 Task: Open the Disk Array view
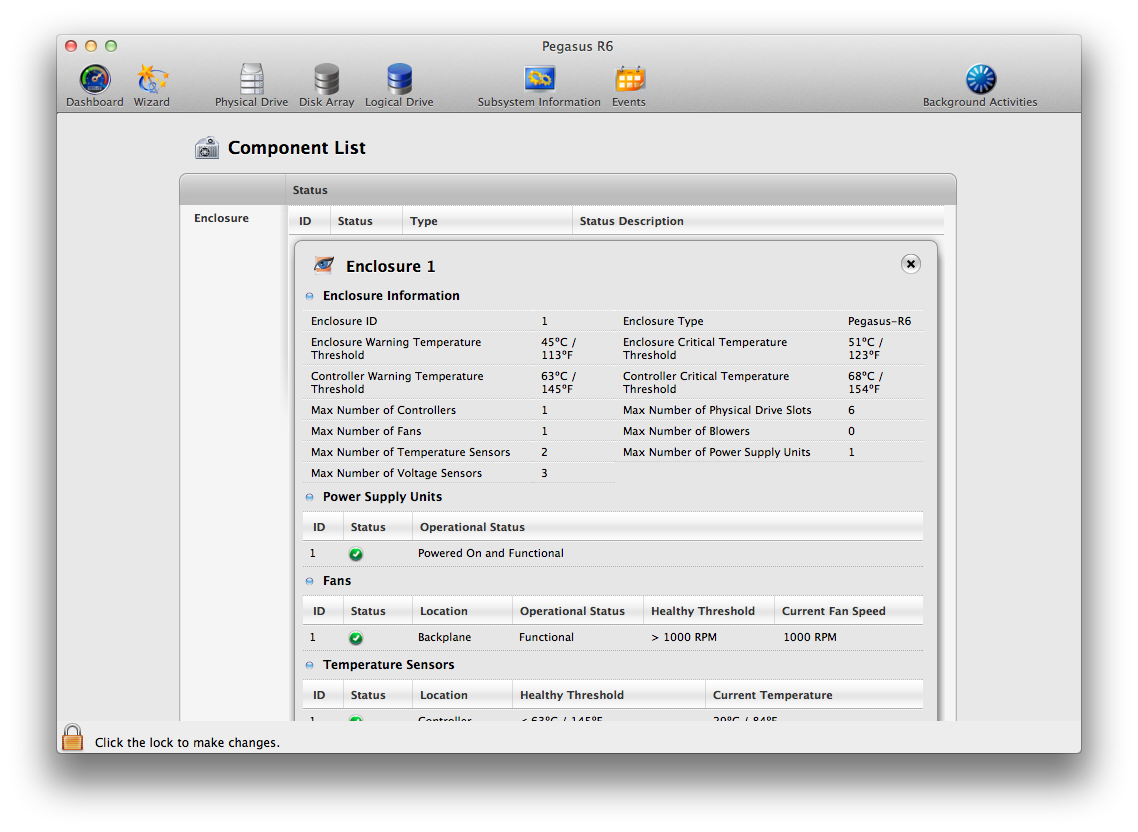tap(327, 86)
